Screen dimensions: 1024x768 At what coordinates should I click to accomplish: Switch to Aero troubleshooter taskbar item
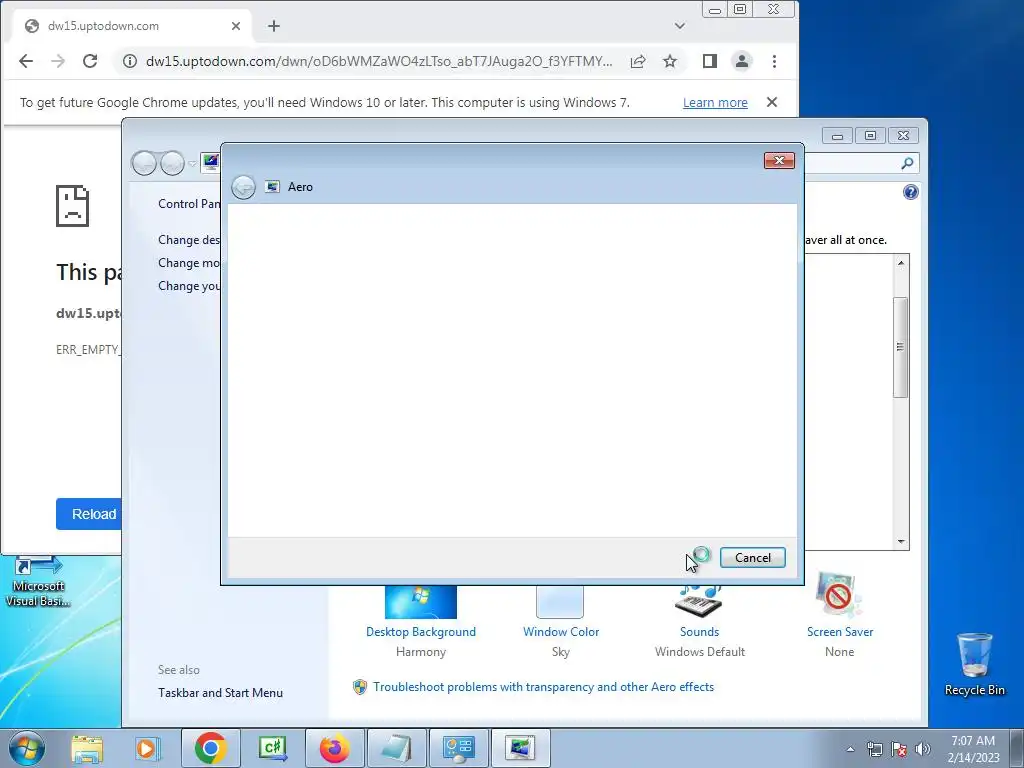pos(520,748)
